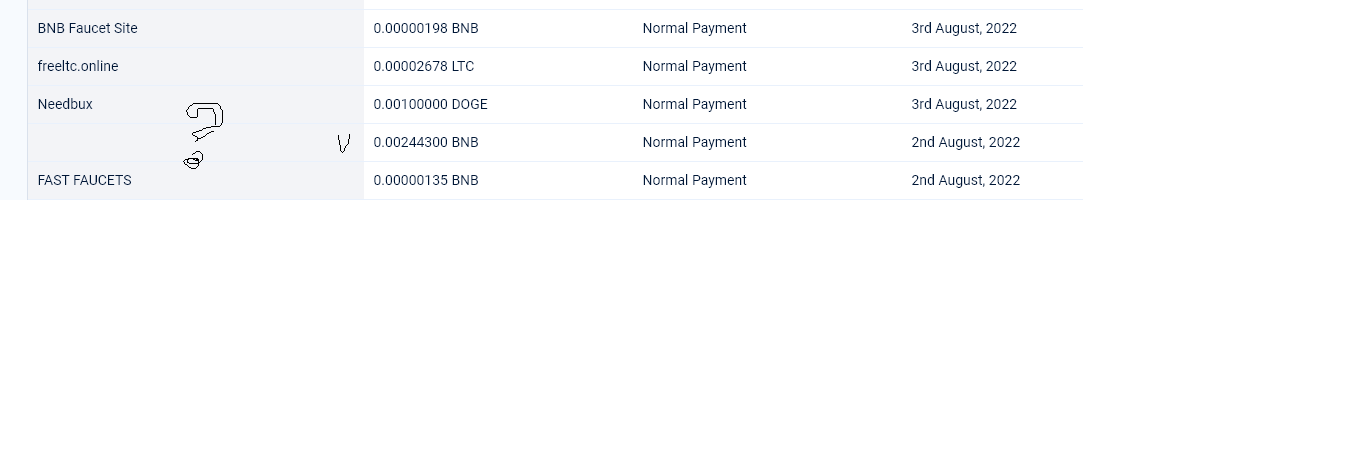
Task: Click Normal Payment in the Needbux row
Action: (x=695, y=104)
